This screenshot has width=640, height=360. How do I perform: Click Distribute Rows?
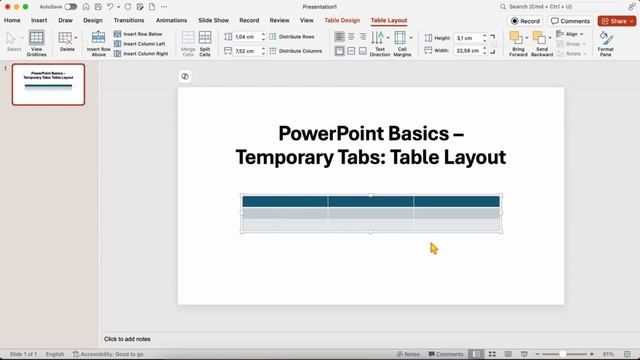(x=292, y=37)
